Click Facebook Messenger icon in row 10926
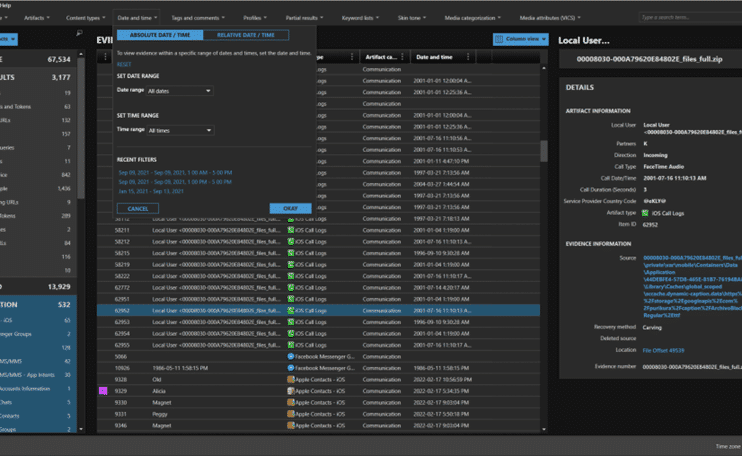 [291, 368]
